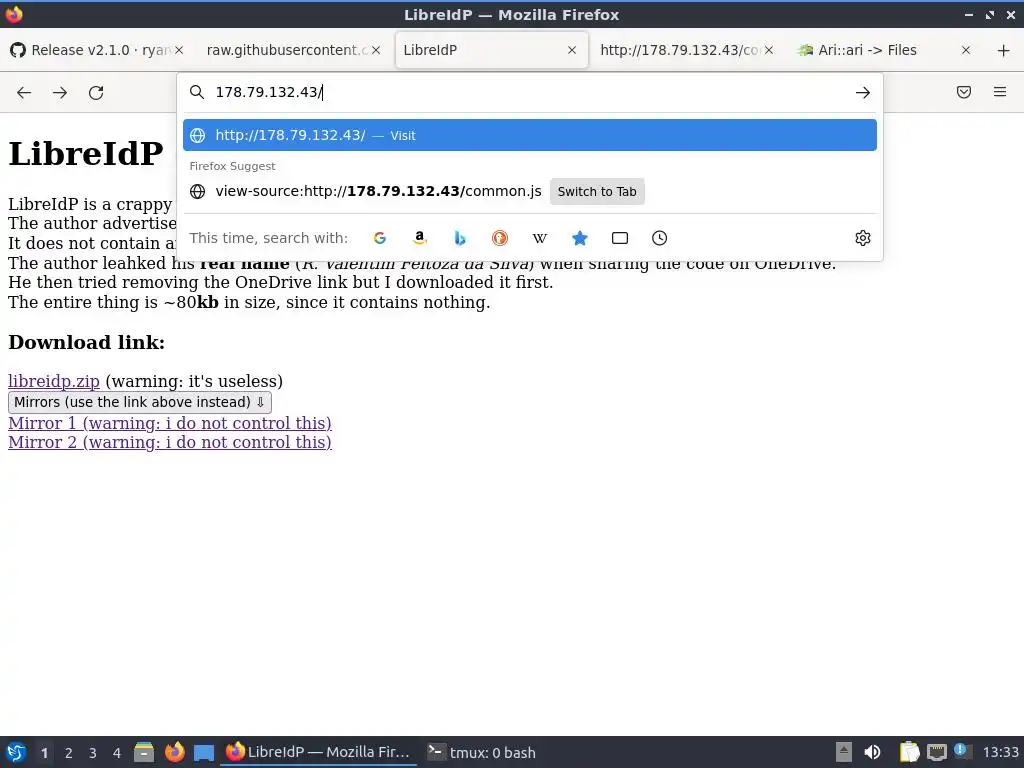This screenshot has height=768, width=1024.
Task: Go forward to the next page
Action: 60,93
